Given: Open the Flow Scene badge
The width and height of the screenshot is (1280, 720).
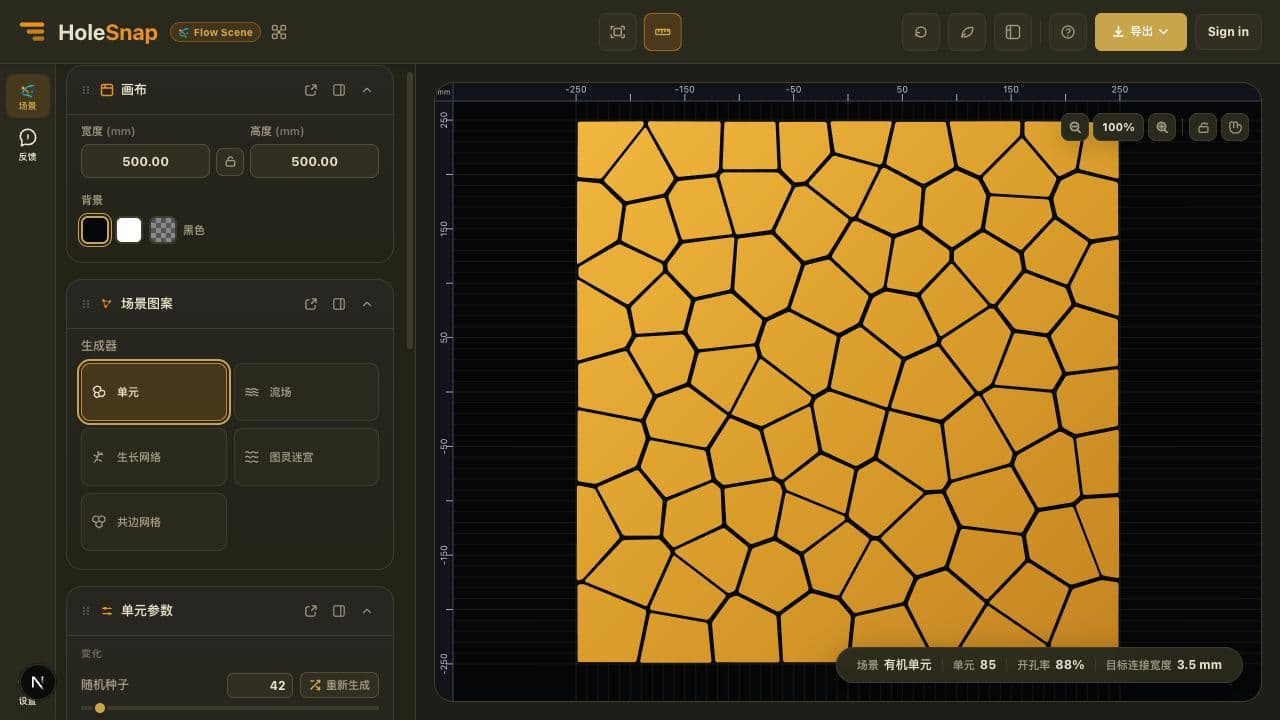Looking at the screenshot, I should coord(215,32).
